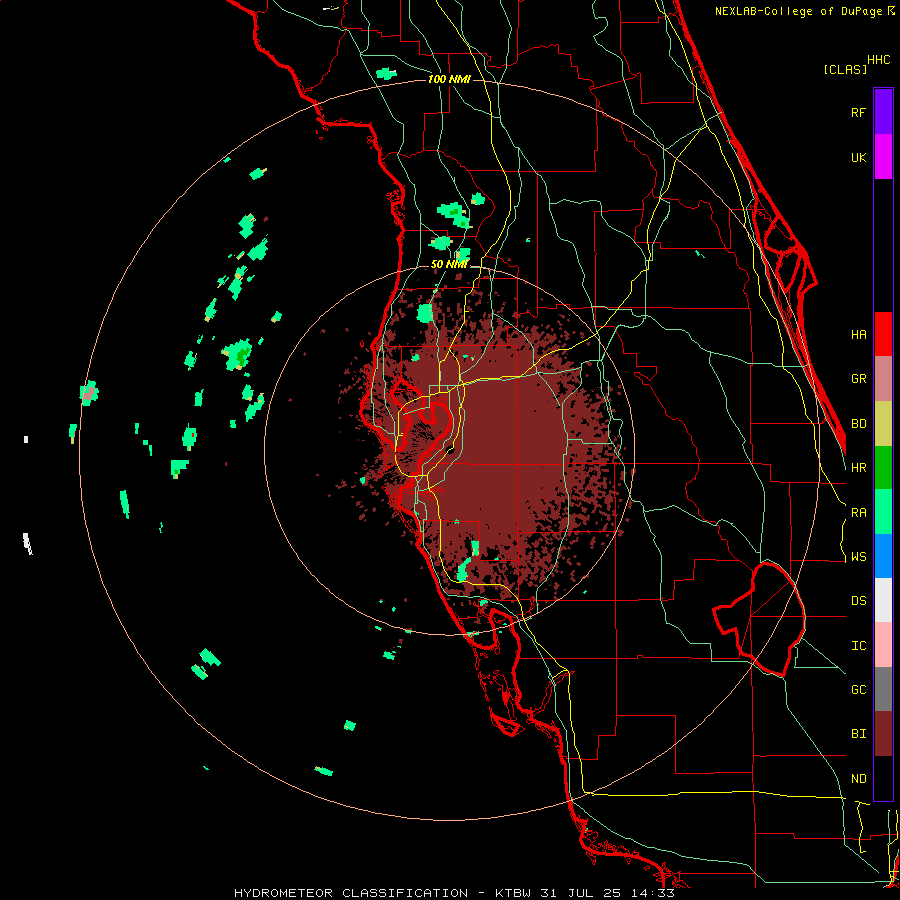900x900 pixels.
Task: Click the blue WS color swatch
Action: click(883, 556)
